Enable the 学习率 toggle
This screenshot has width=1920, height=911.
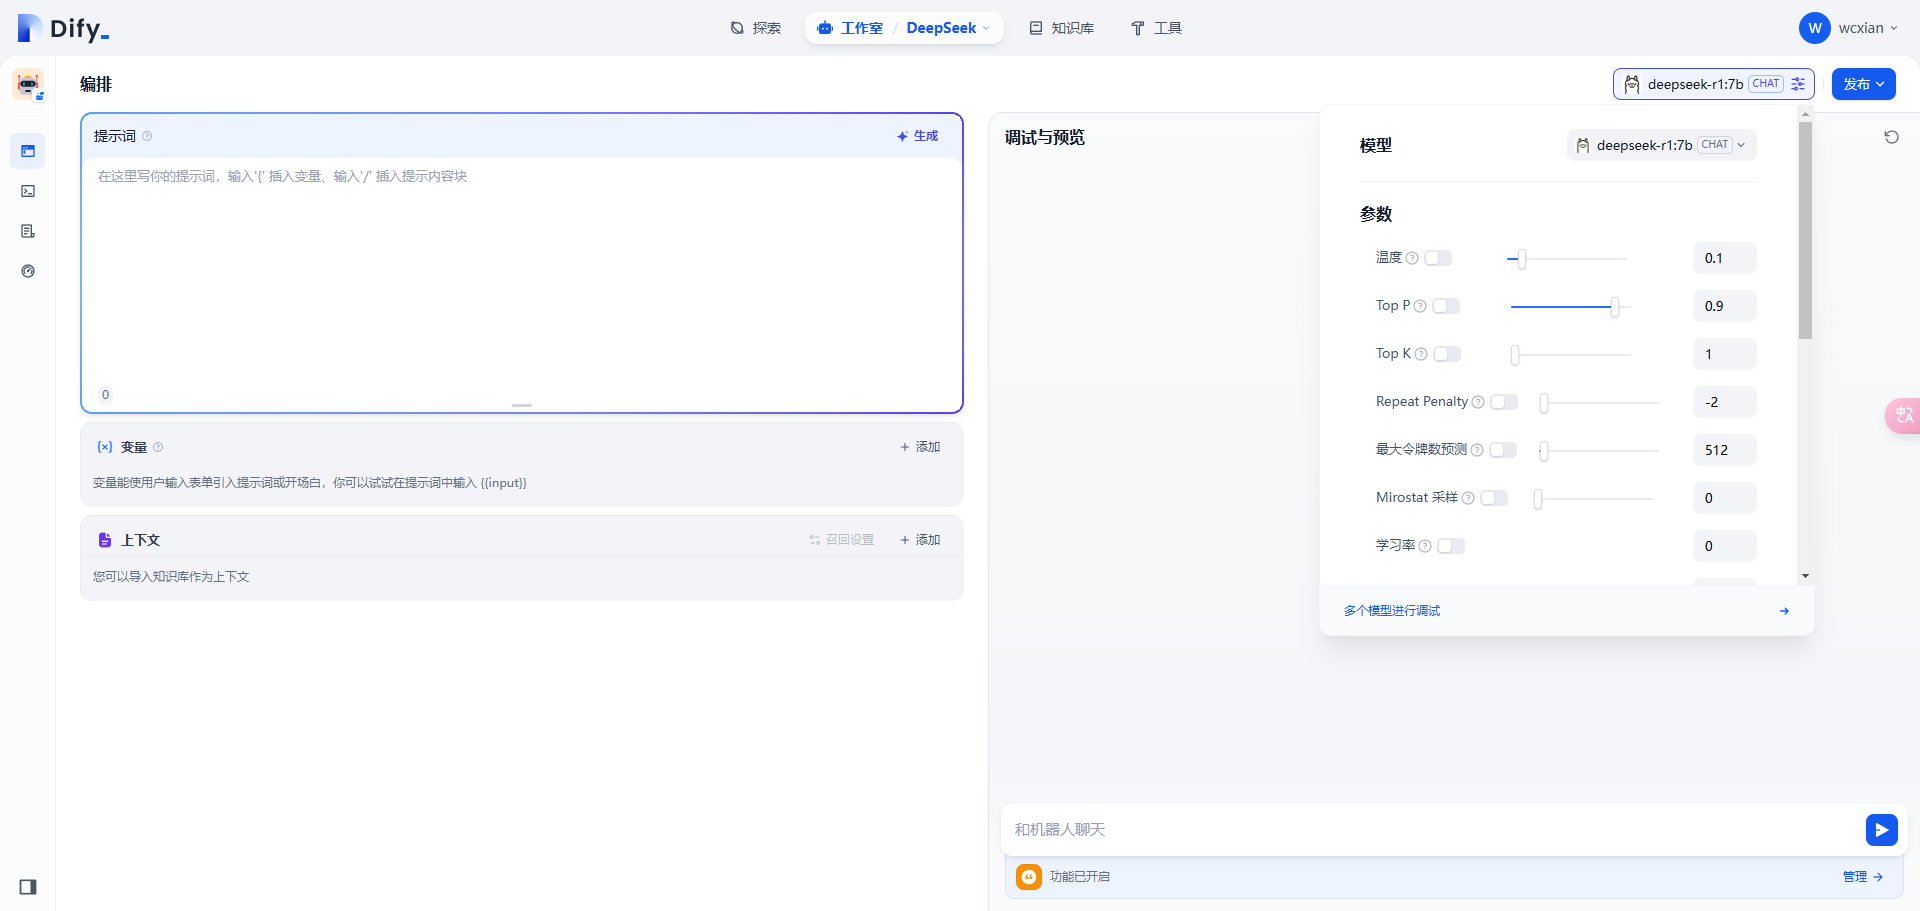tap(1451, 546)
